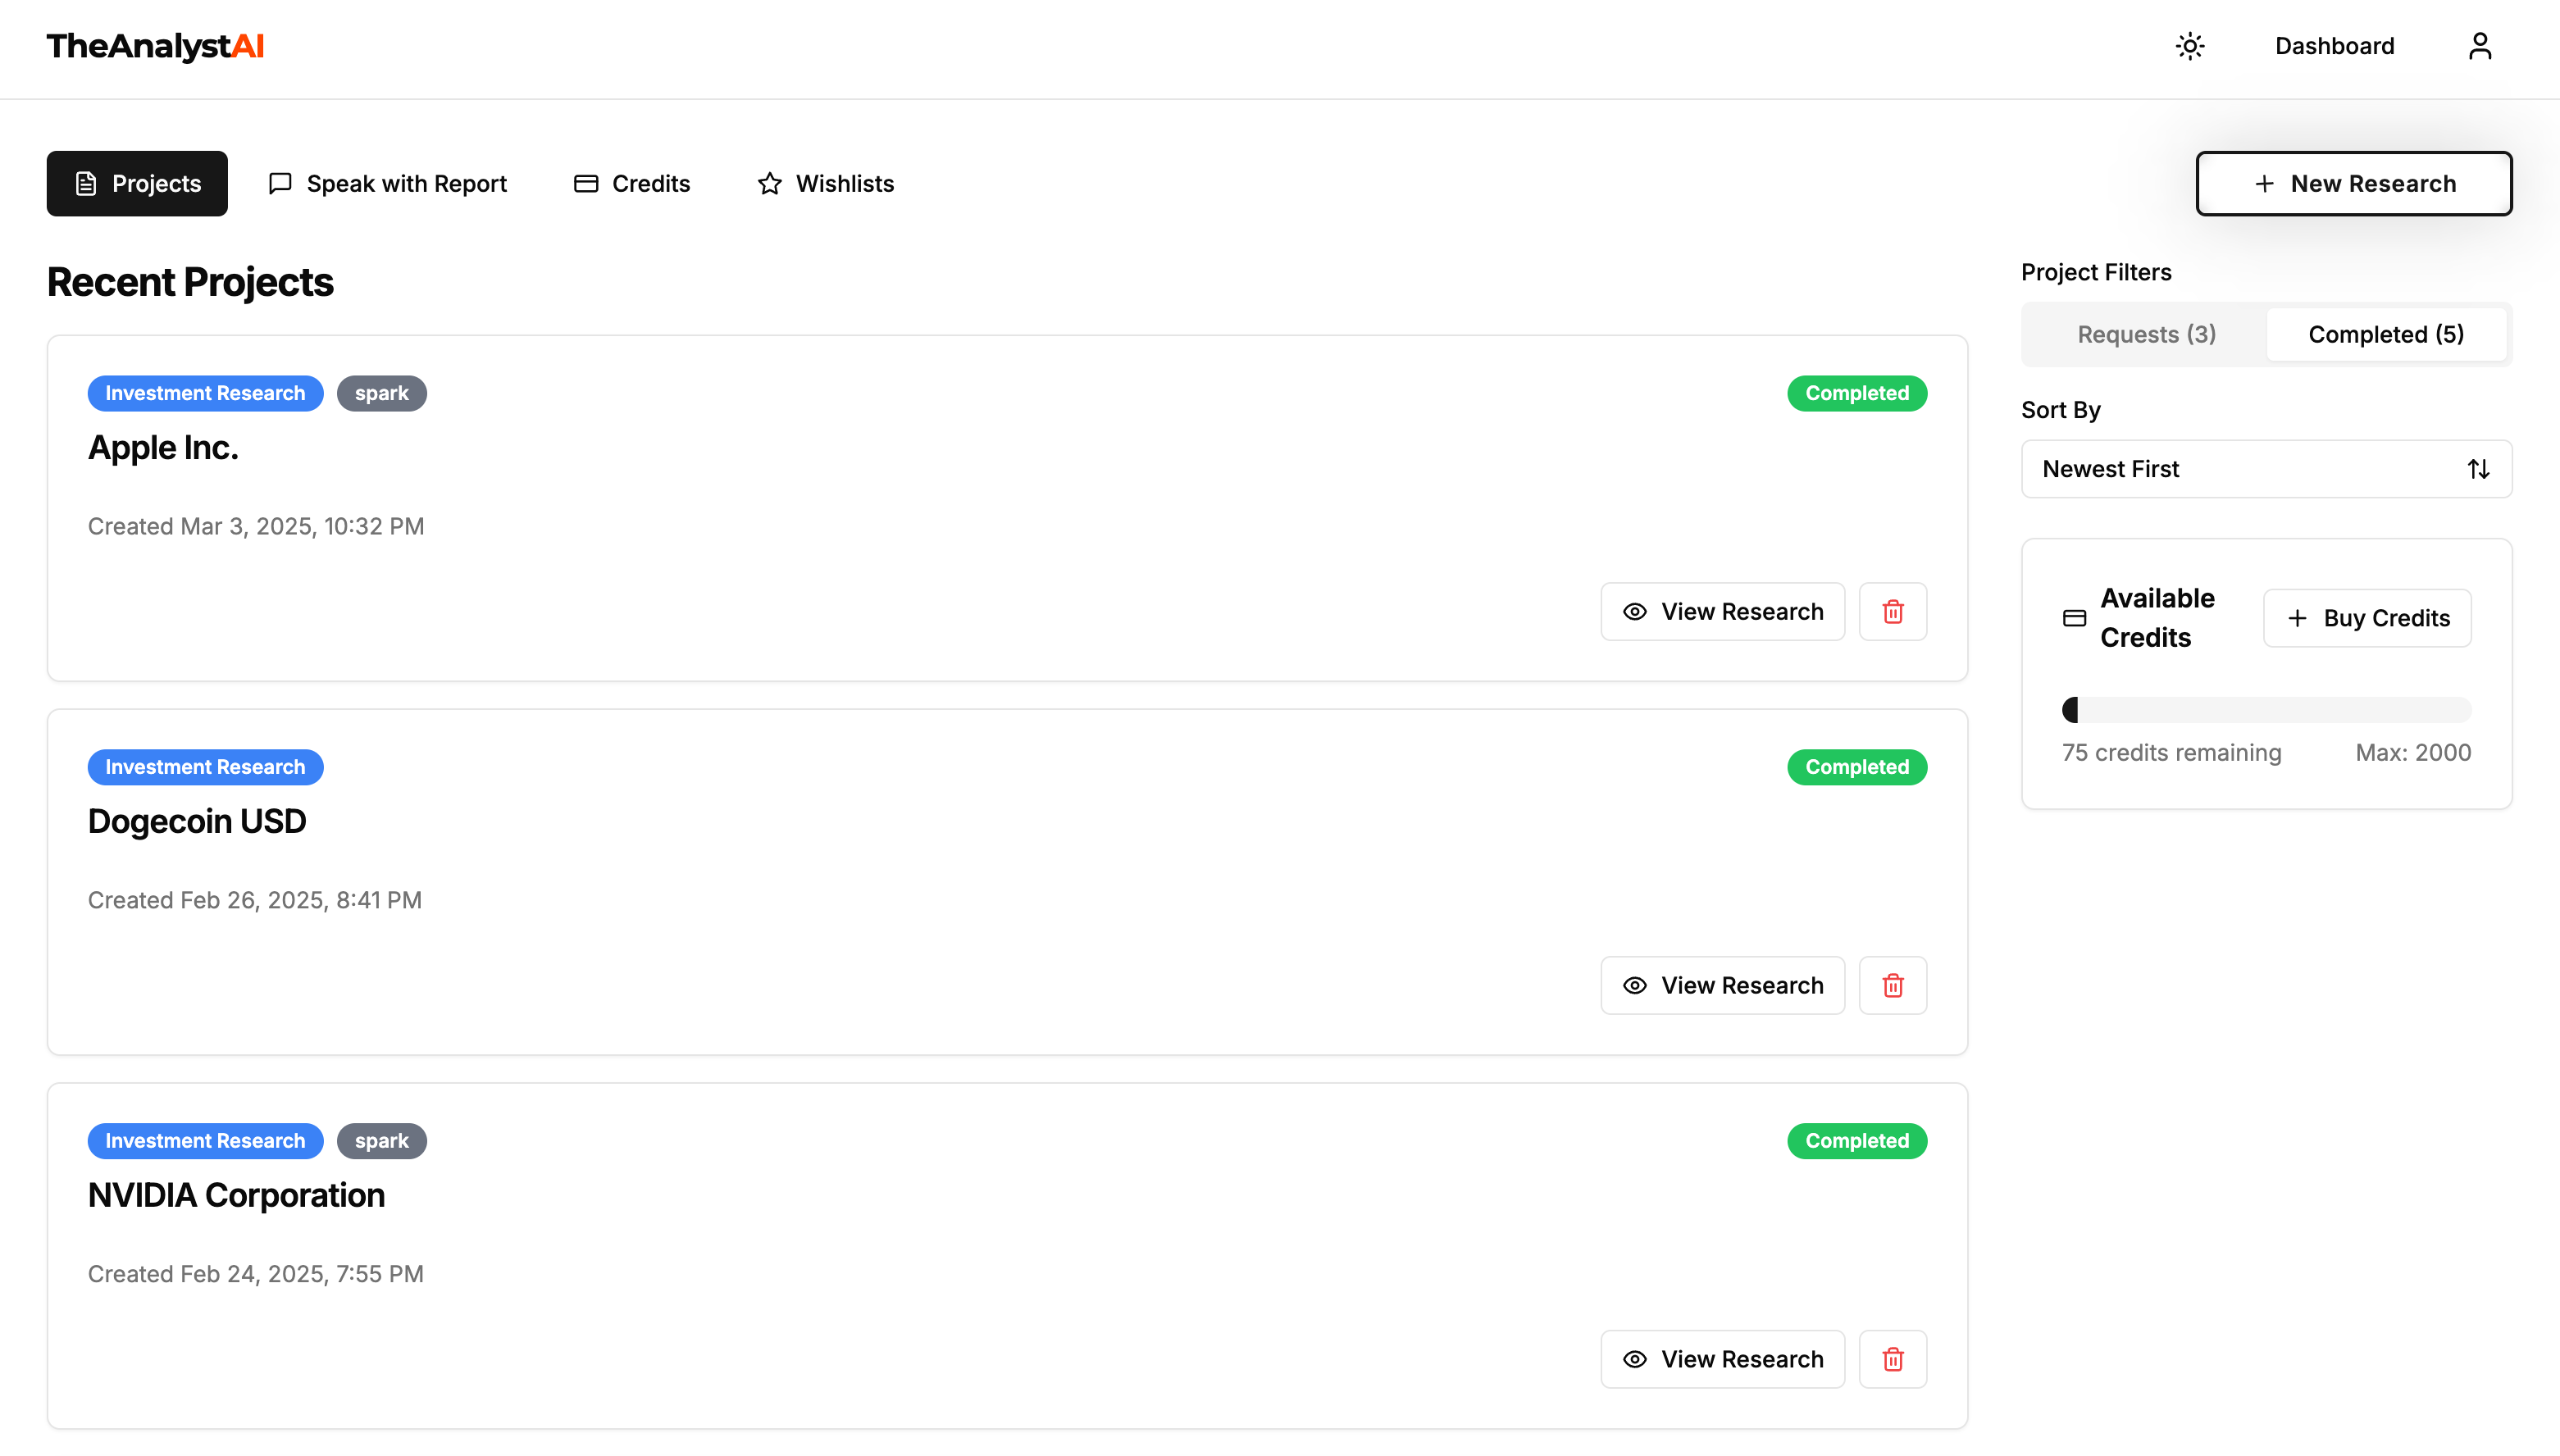Open user profile icon
The width and height of the screenshot is (2560, 1456).
pyautogui.click(x=2479, y=46)
